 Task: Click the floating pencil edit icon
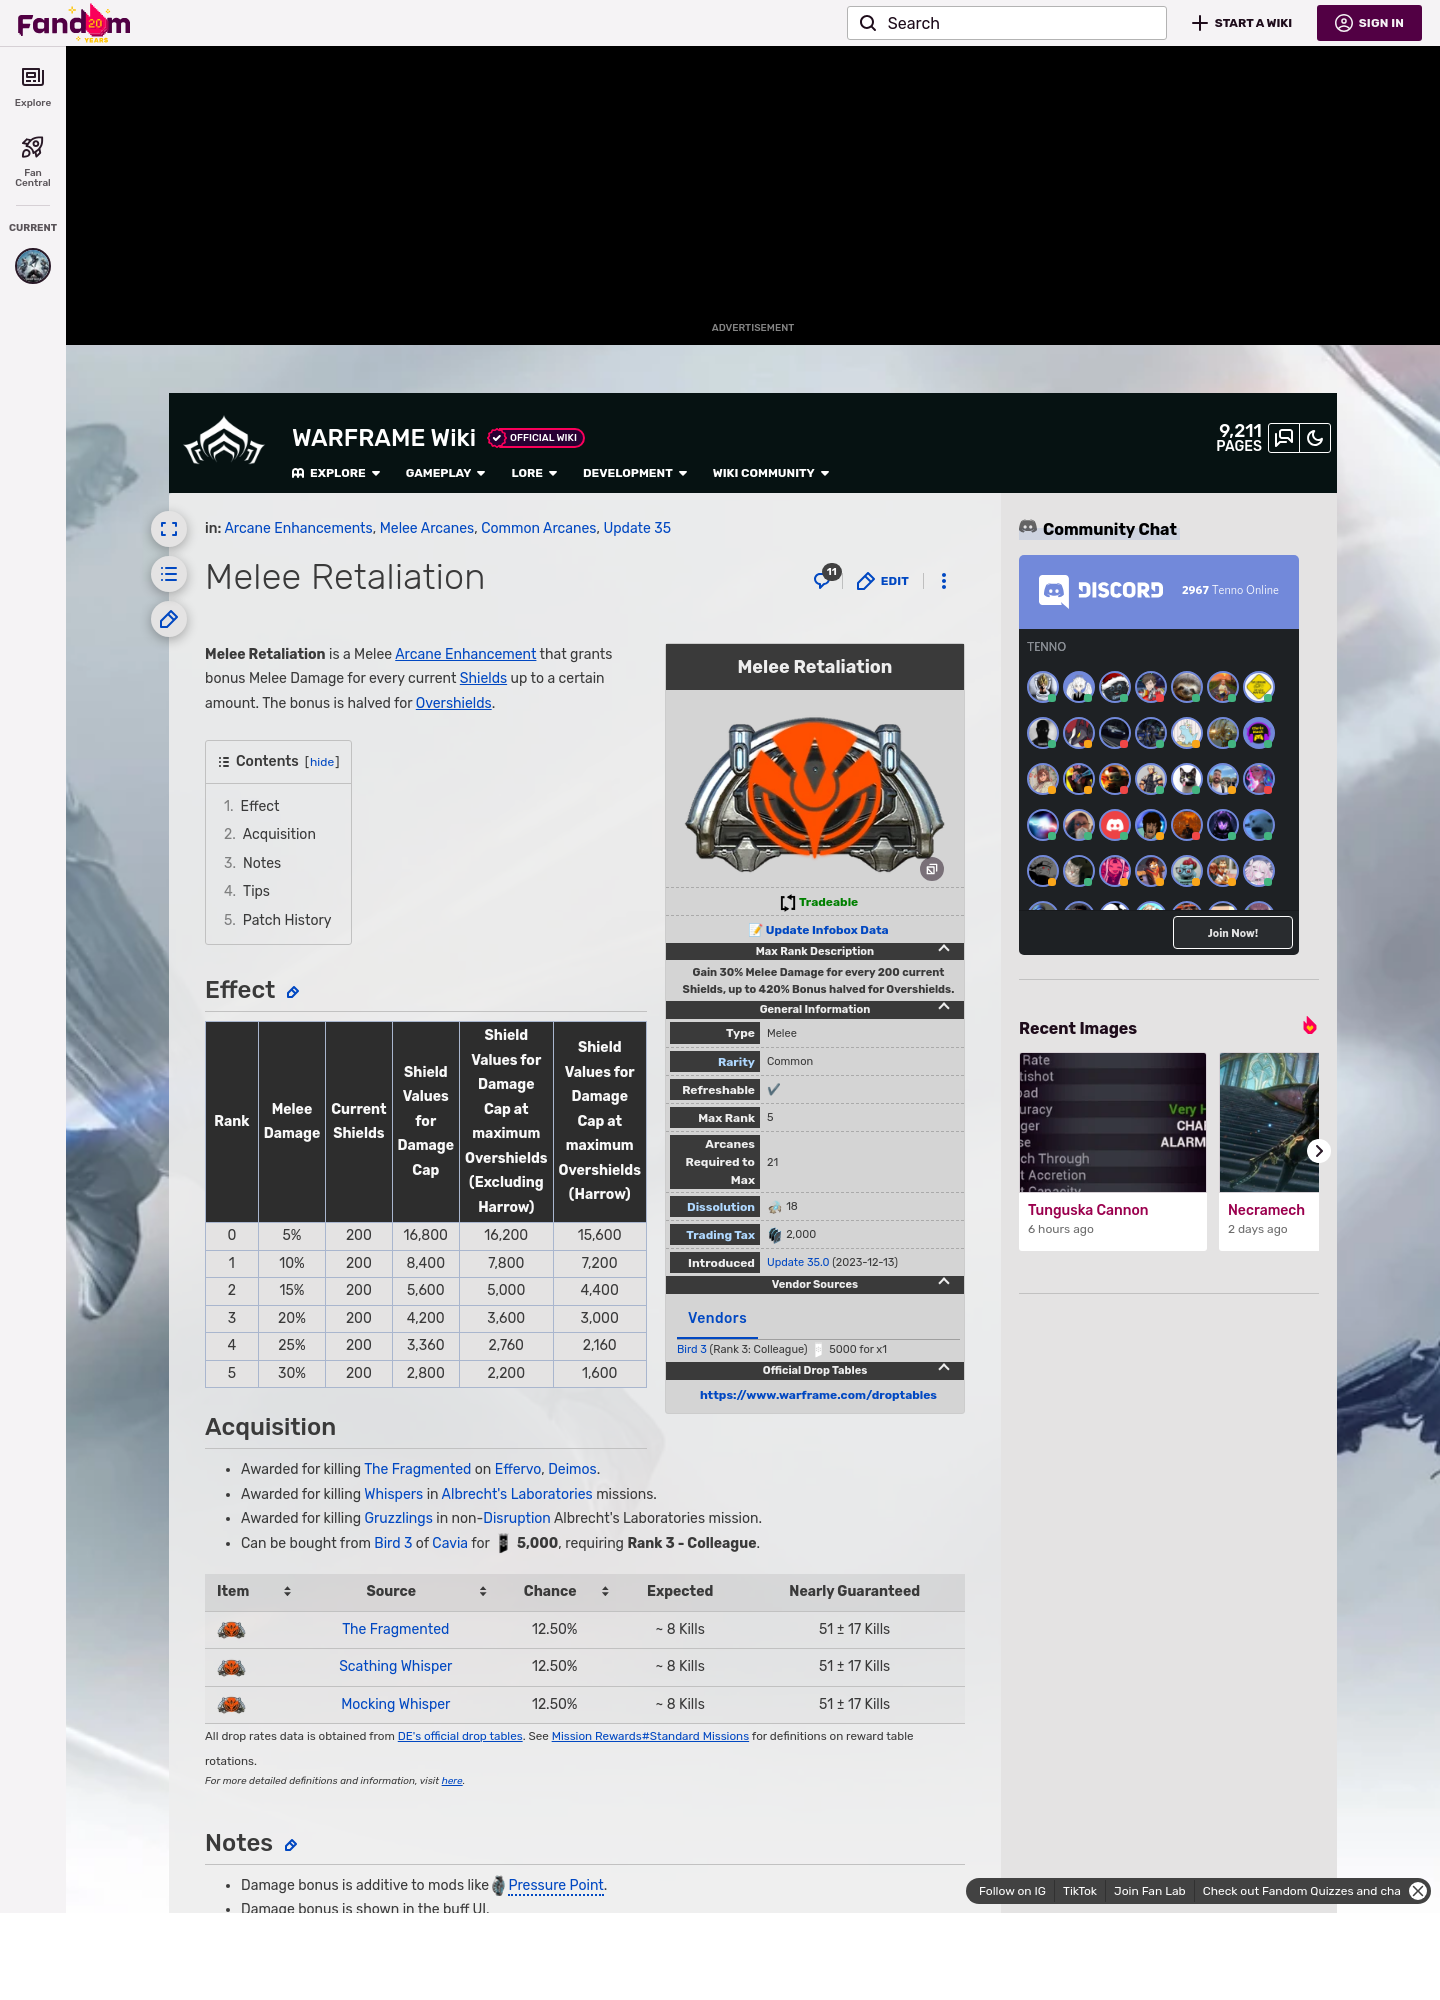coord(169,619)
